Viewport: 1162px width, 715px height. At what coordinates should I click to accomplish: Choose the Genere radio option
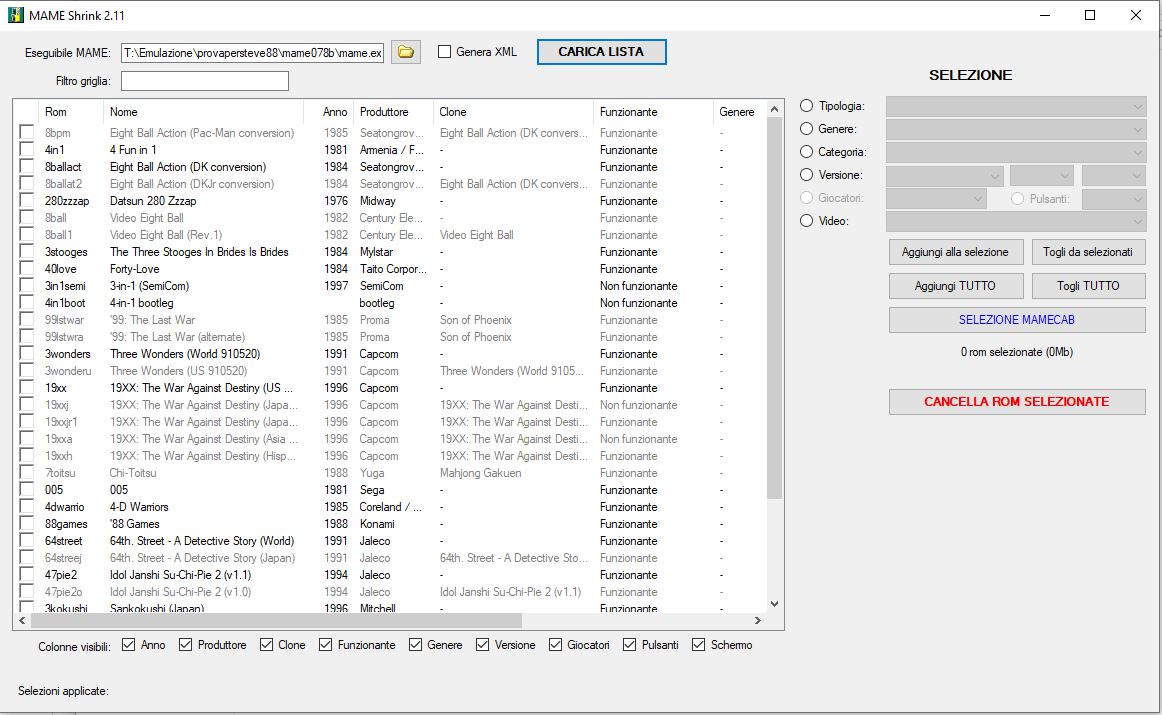tap(806, 129)
